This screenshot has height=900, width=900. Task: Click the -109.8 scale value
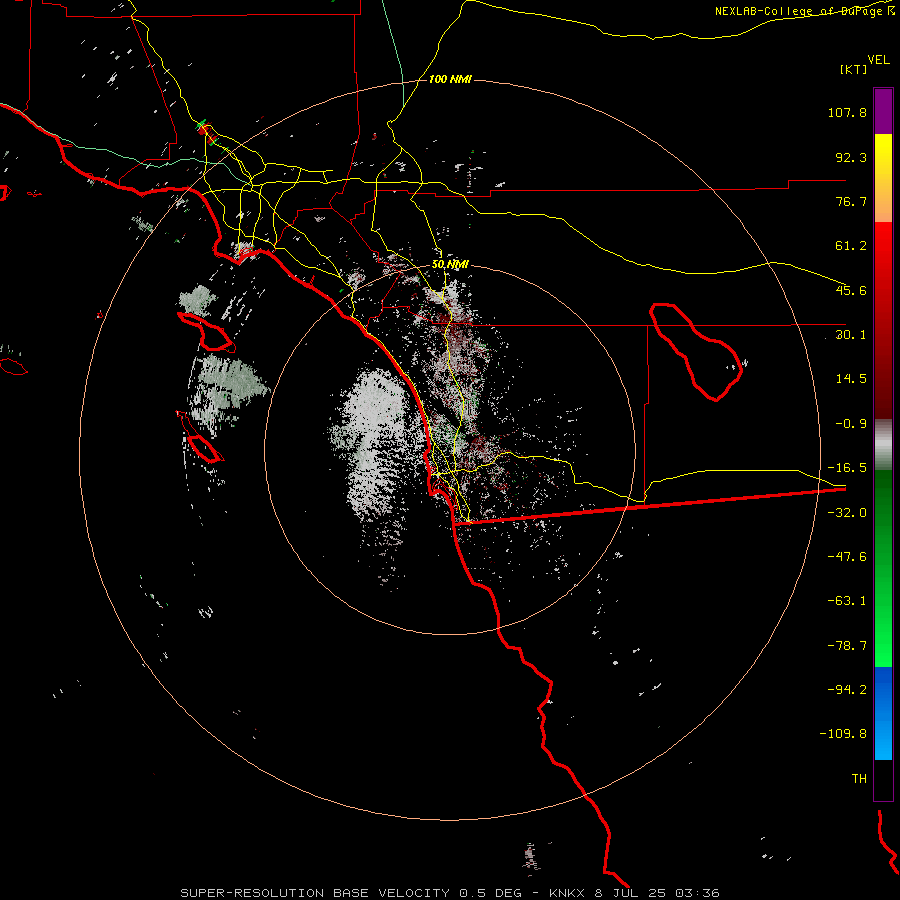tap(843, 734)
